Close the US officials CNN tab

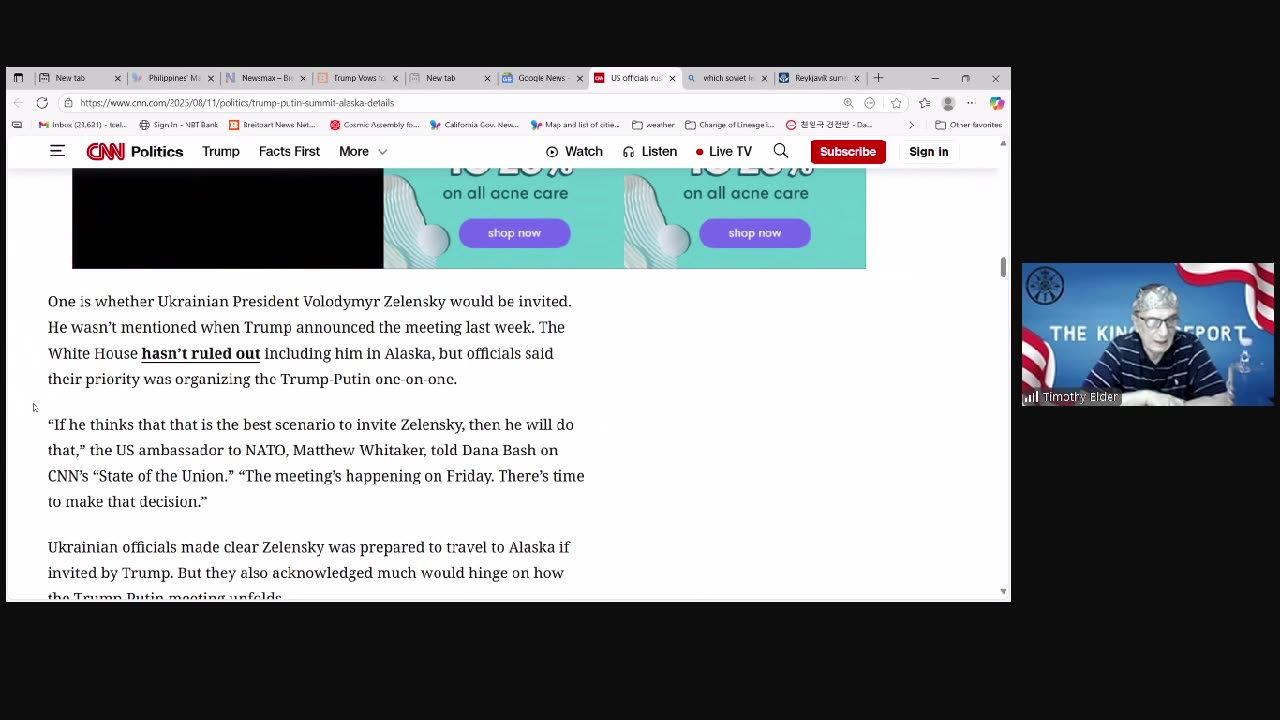tap(672, 78)
